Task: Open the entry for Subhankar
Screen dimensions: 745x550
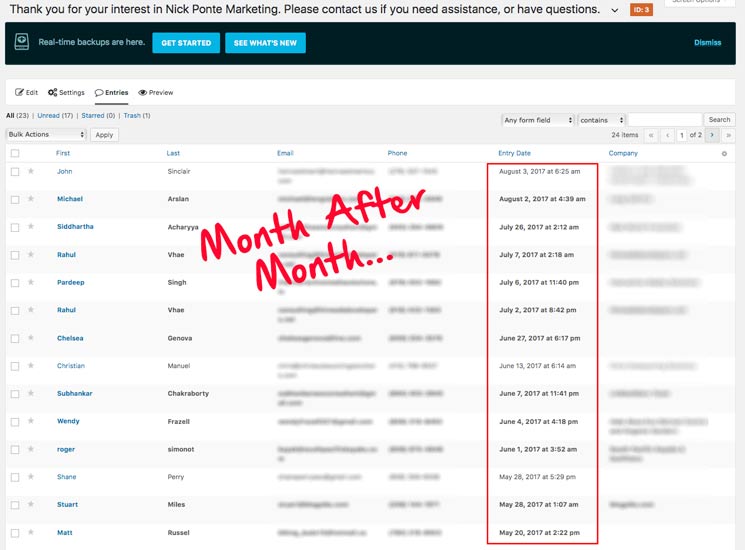Action: tap(75, 393)
